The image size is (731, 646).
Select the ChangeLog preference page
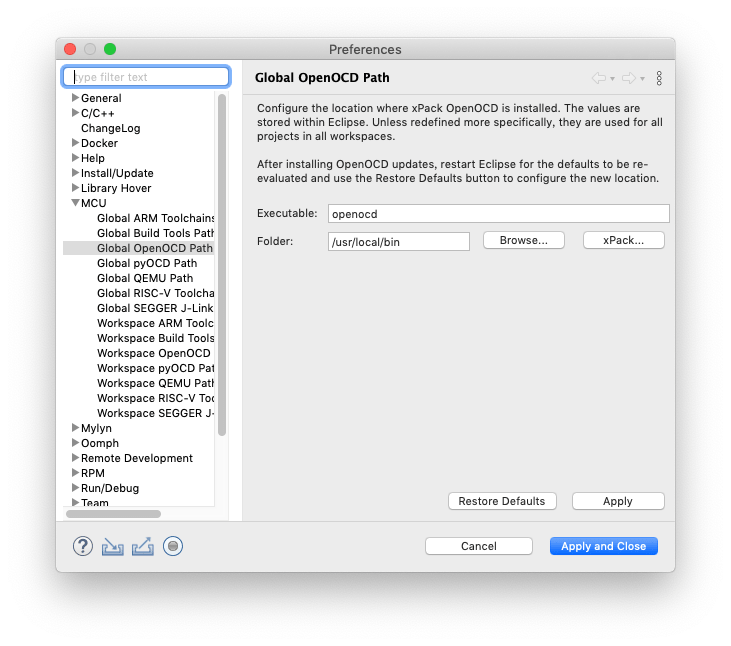[x=110, y=128]
